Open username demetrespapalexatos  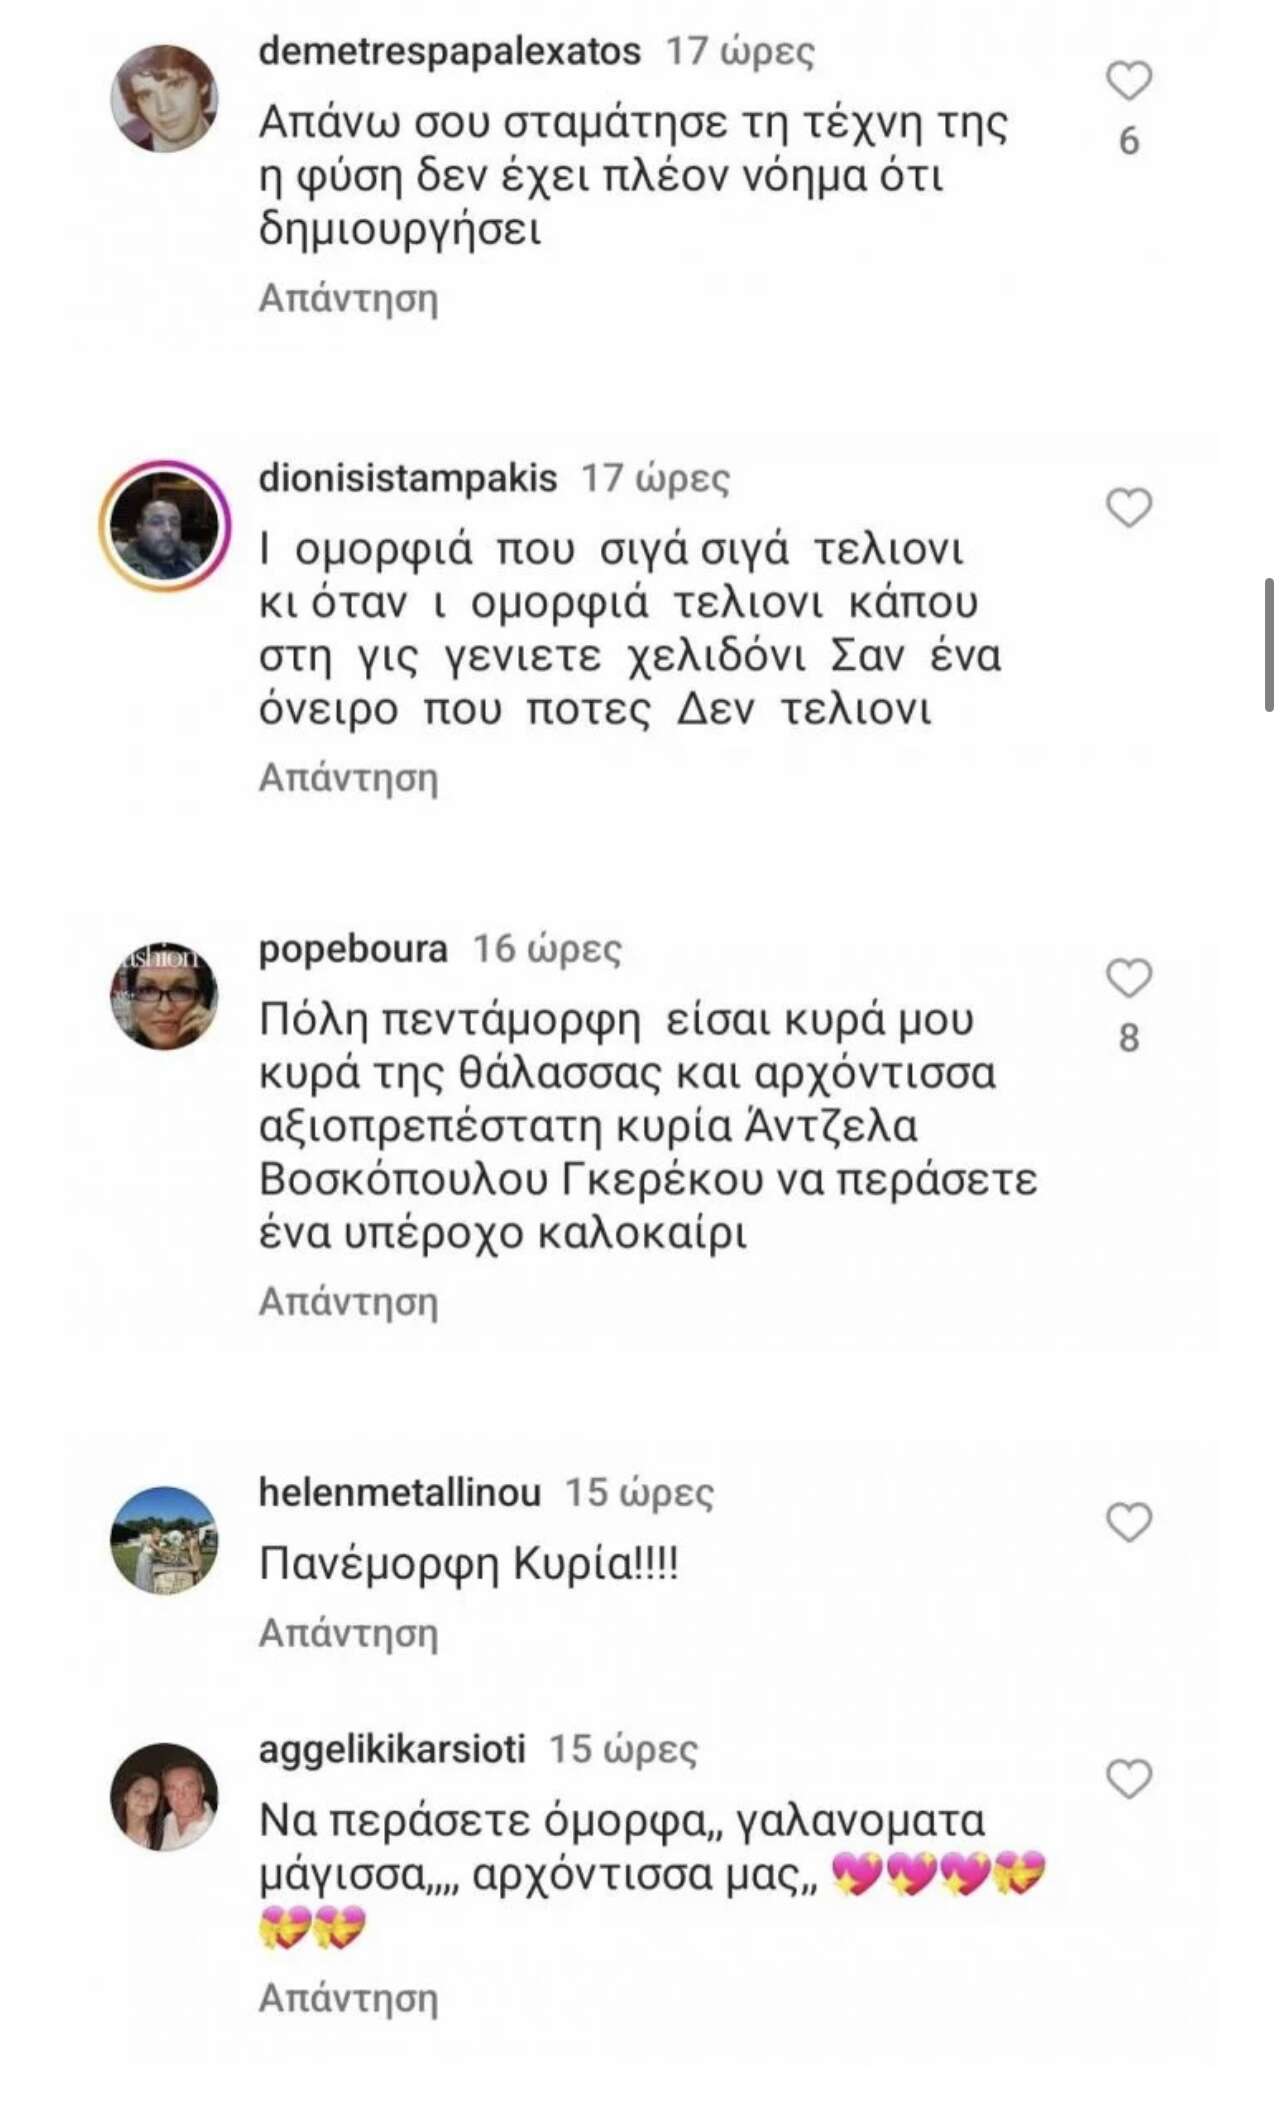pyautogui.click(x=449, y=51)
